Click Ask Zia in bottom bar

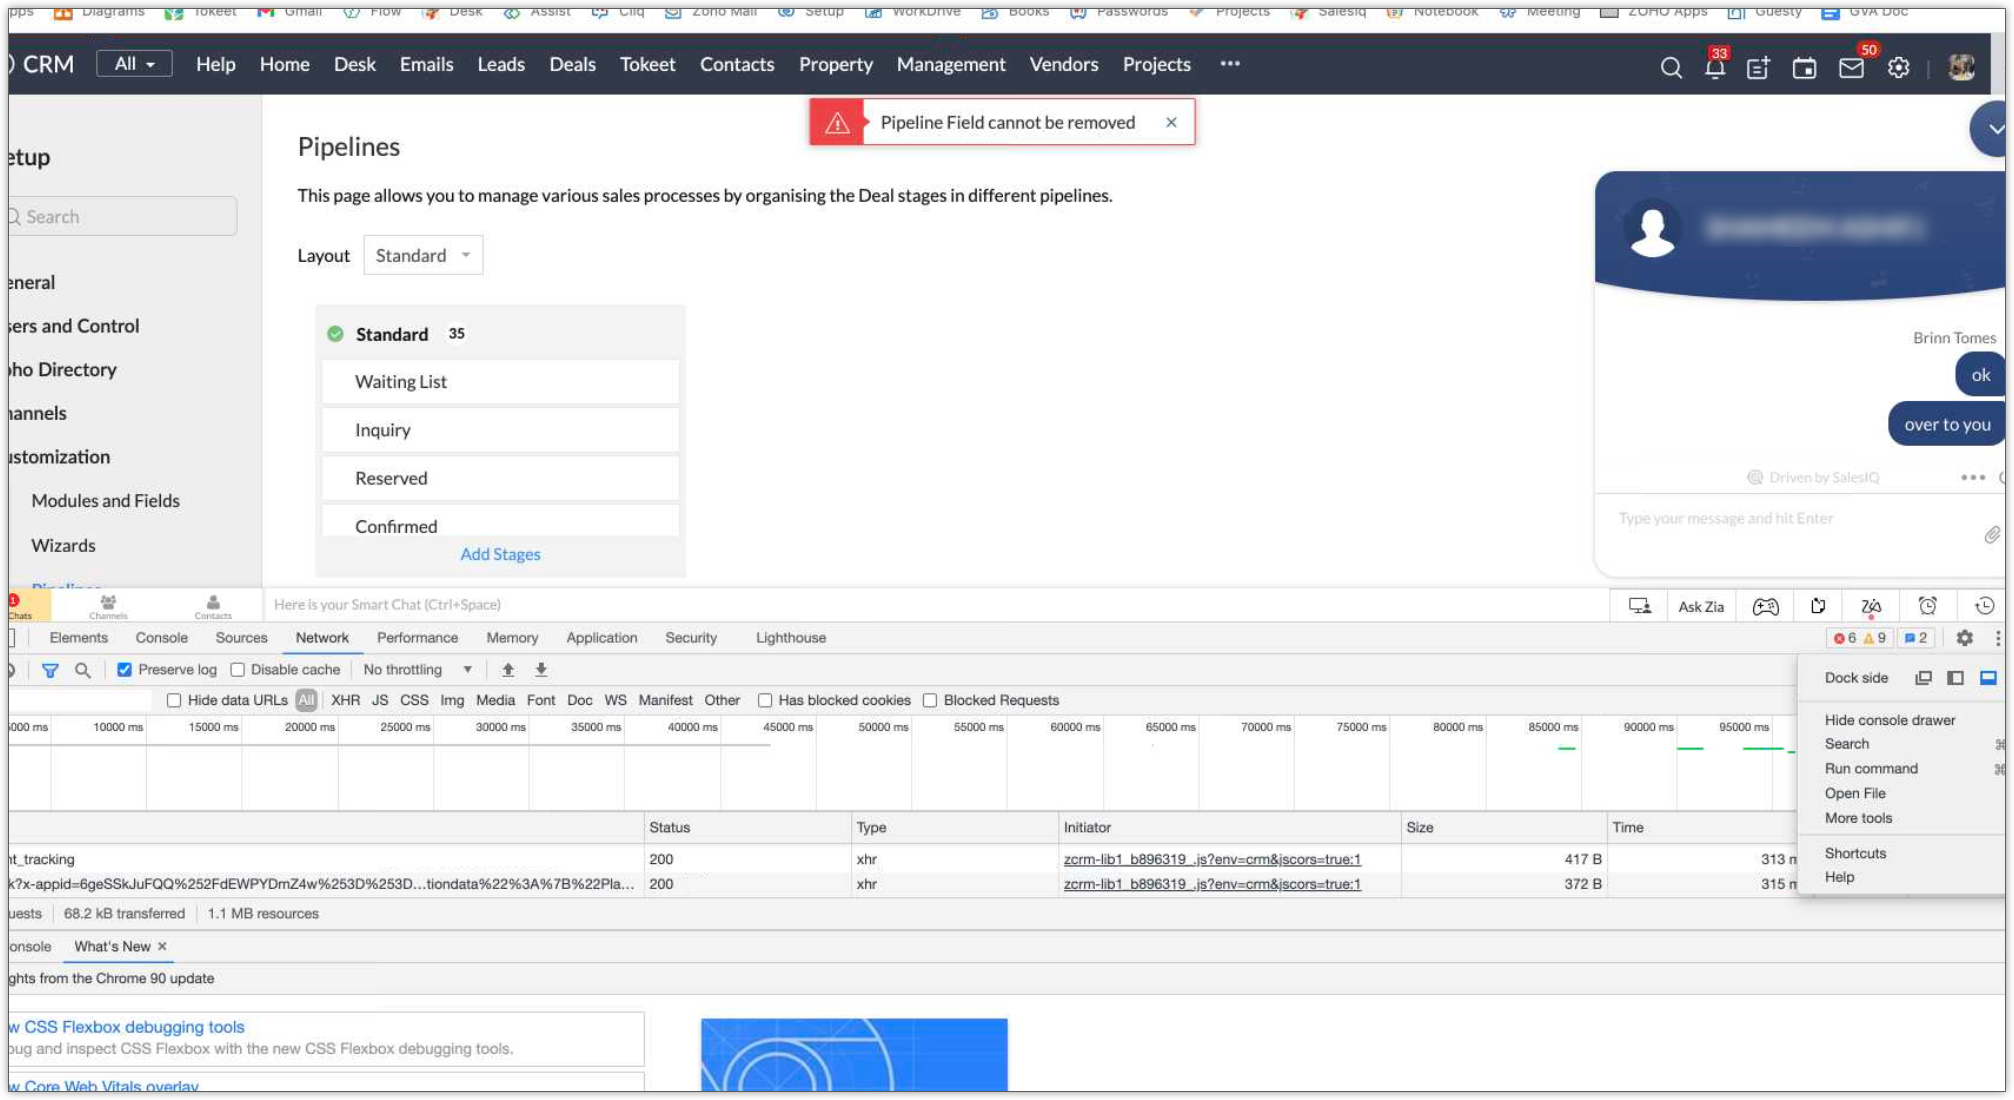point(1700,606)
